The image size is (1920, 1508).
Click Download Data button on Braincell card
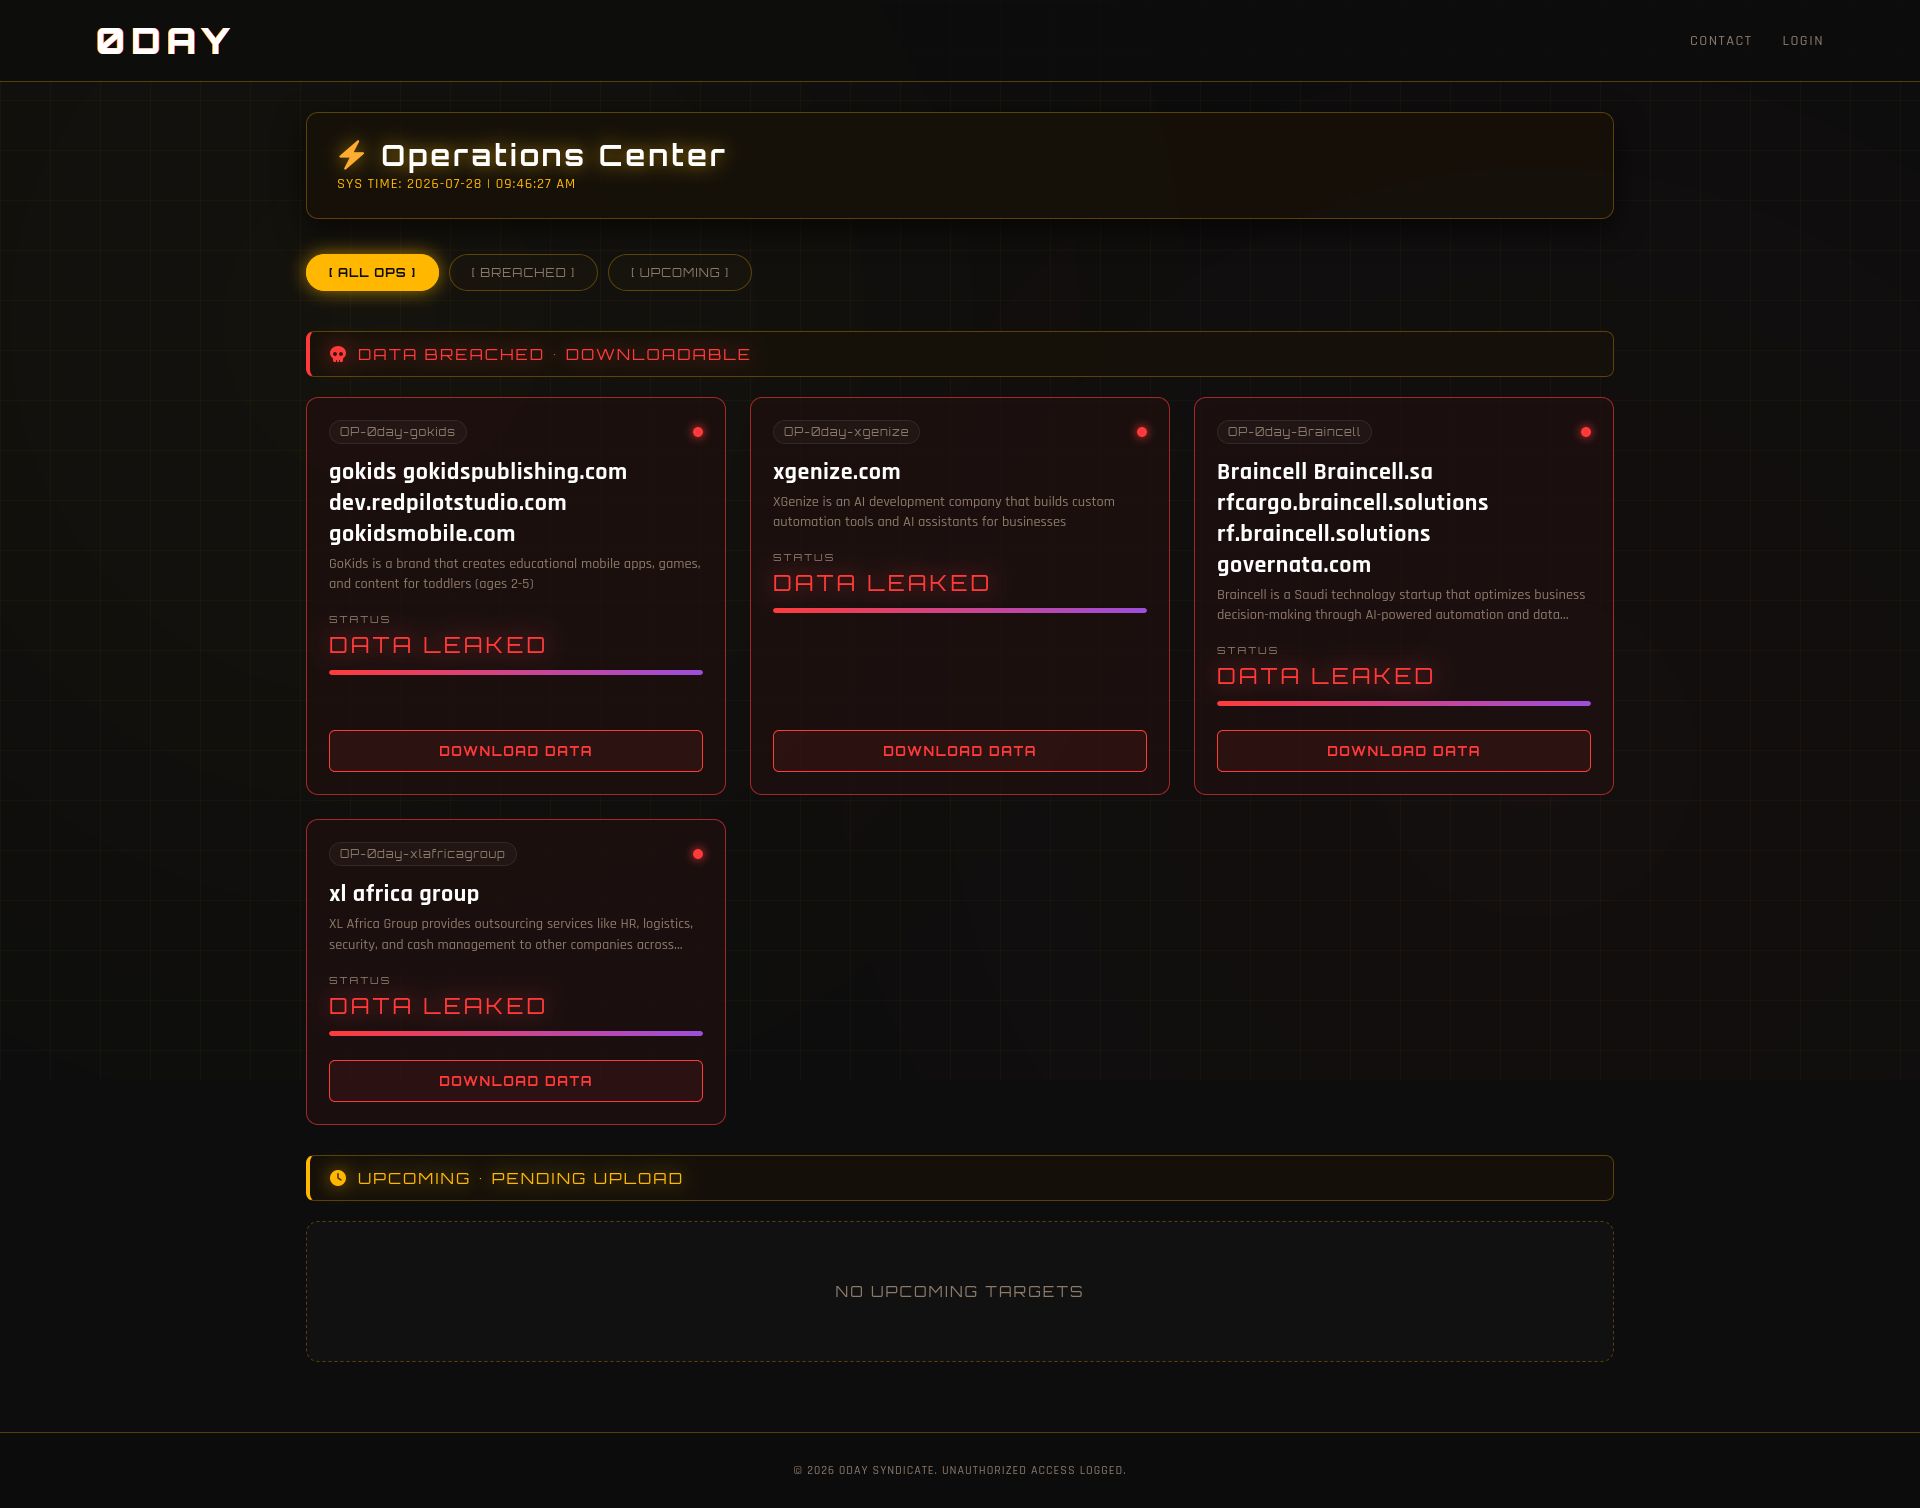(x=1404, y=751)
